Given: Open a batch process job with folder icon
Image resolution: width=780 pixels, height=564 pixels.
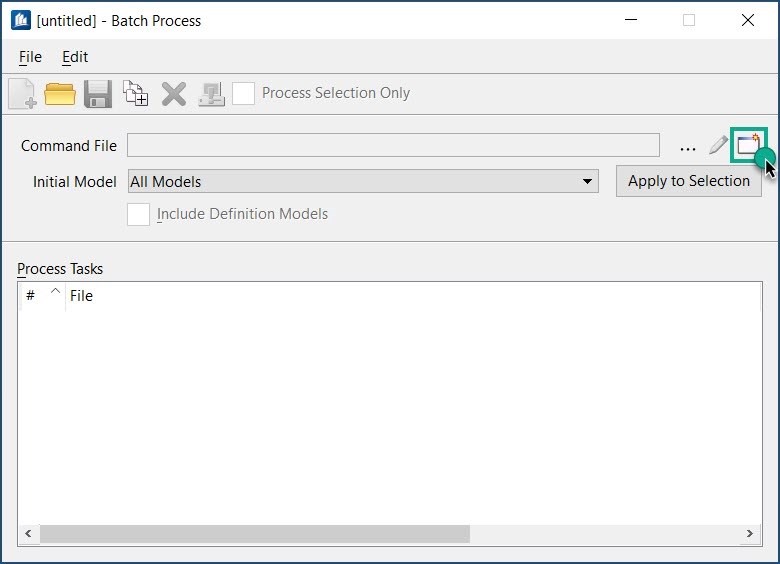Looking at the screenshot, I should [60, 94].
